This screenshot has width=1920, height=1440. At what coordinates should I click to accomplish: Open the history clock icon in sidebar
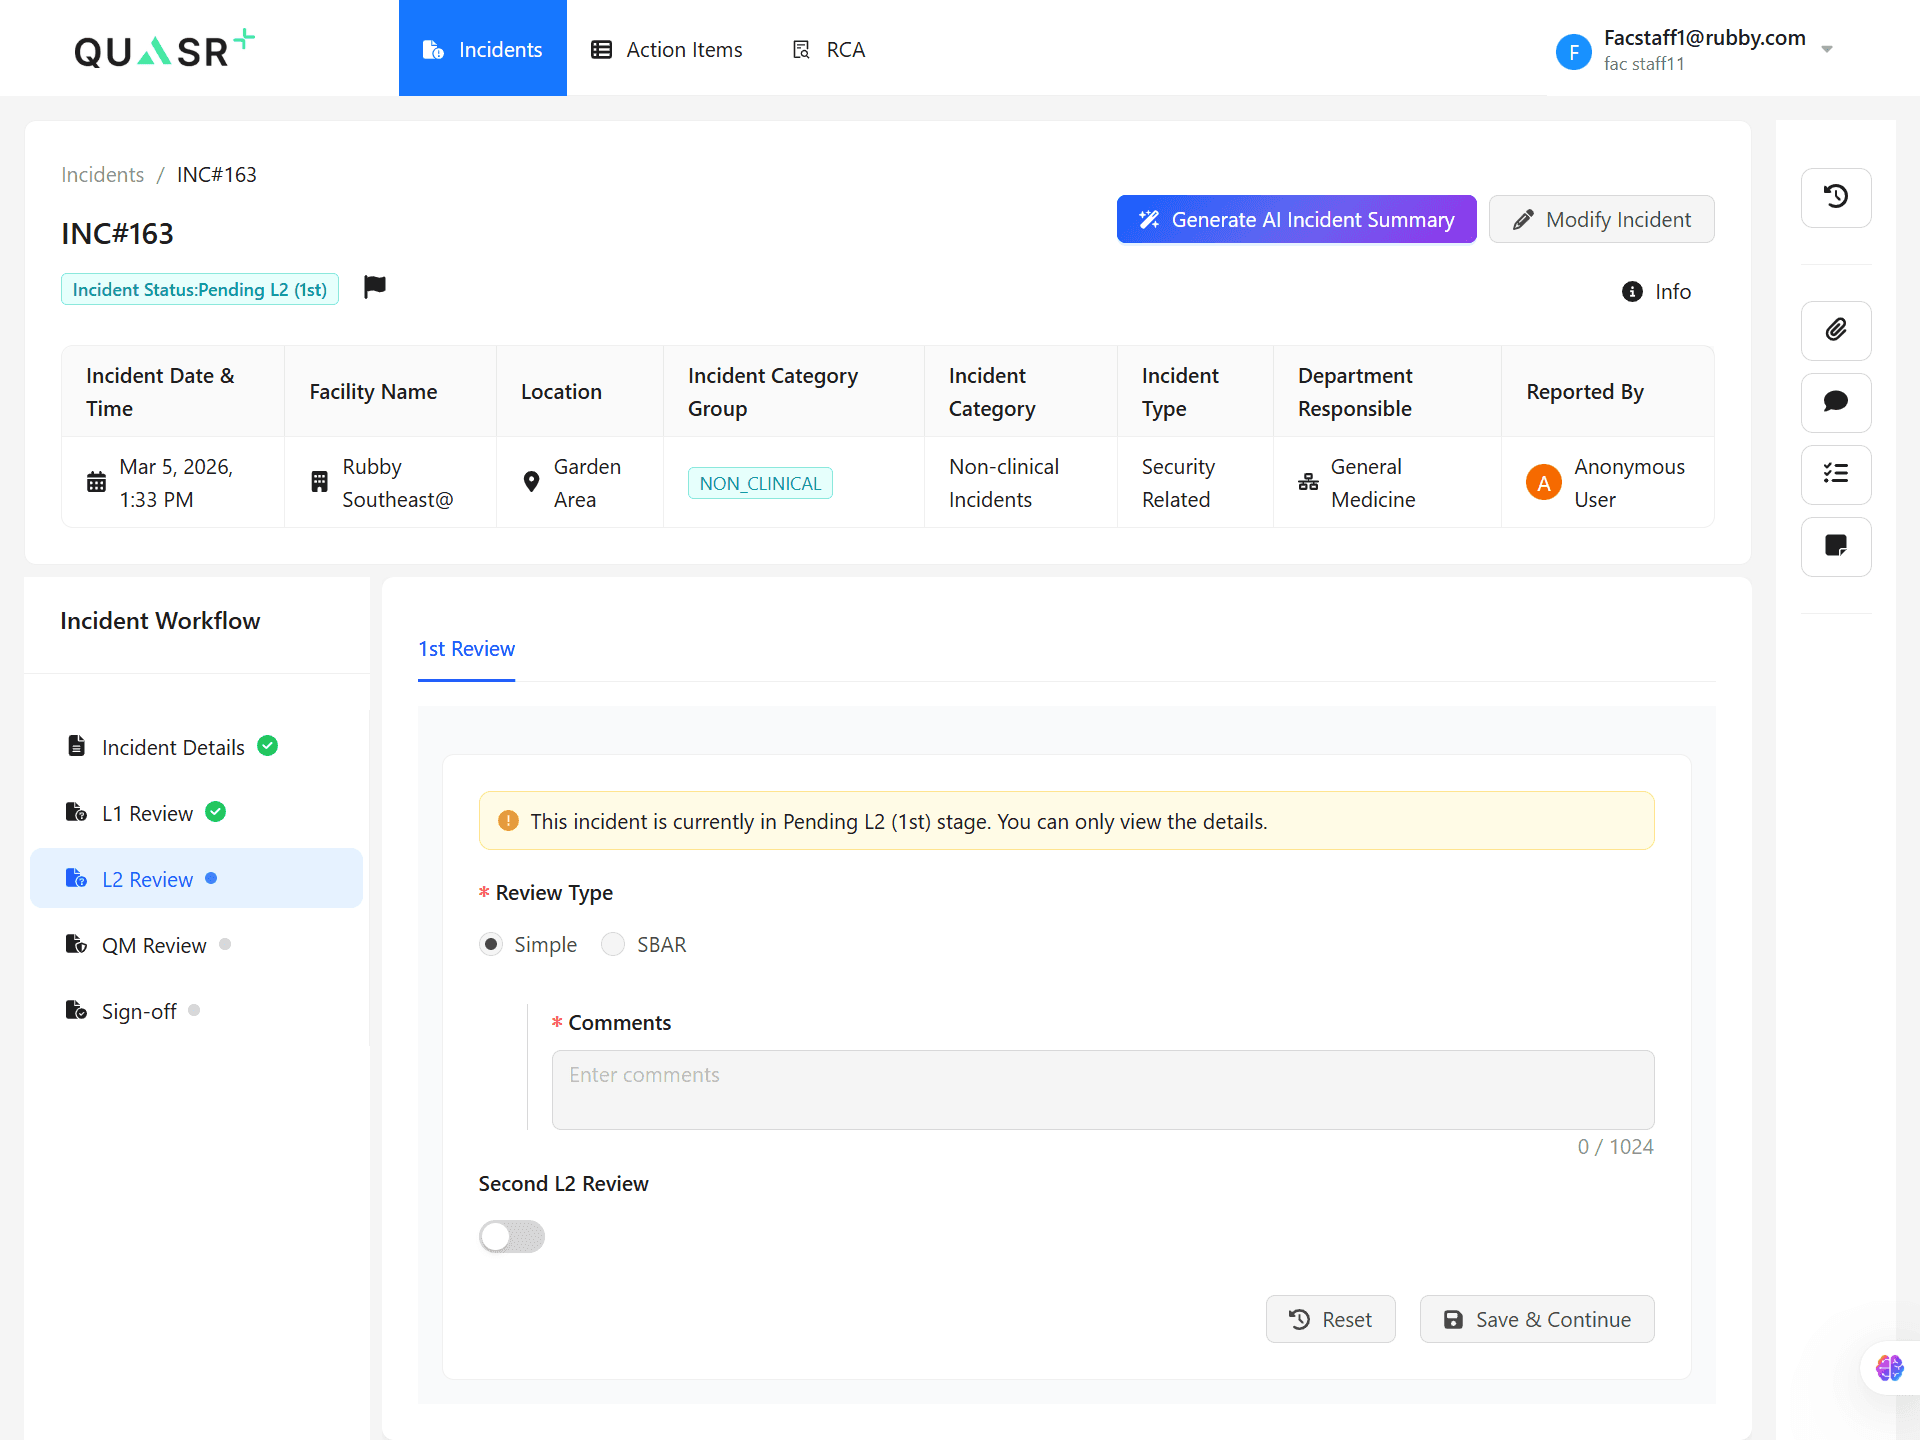click(1835, 197)
